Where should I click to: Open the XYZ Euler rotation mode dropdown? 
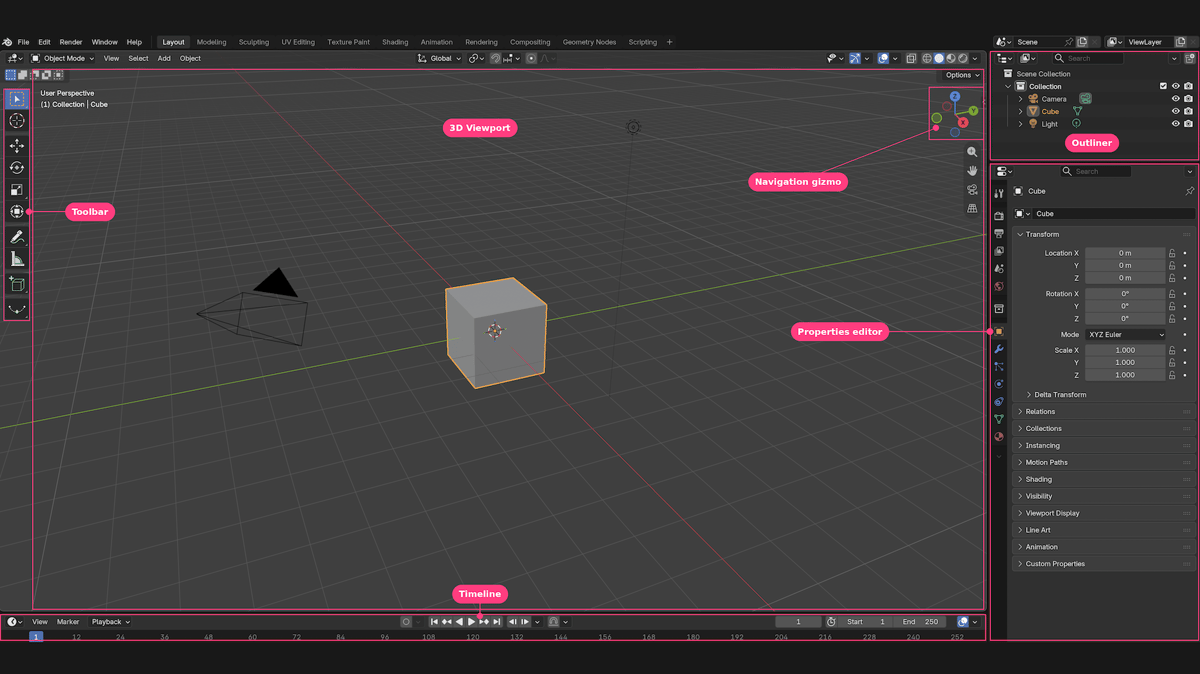tap(1126, 334)
